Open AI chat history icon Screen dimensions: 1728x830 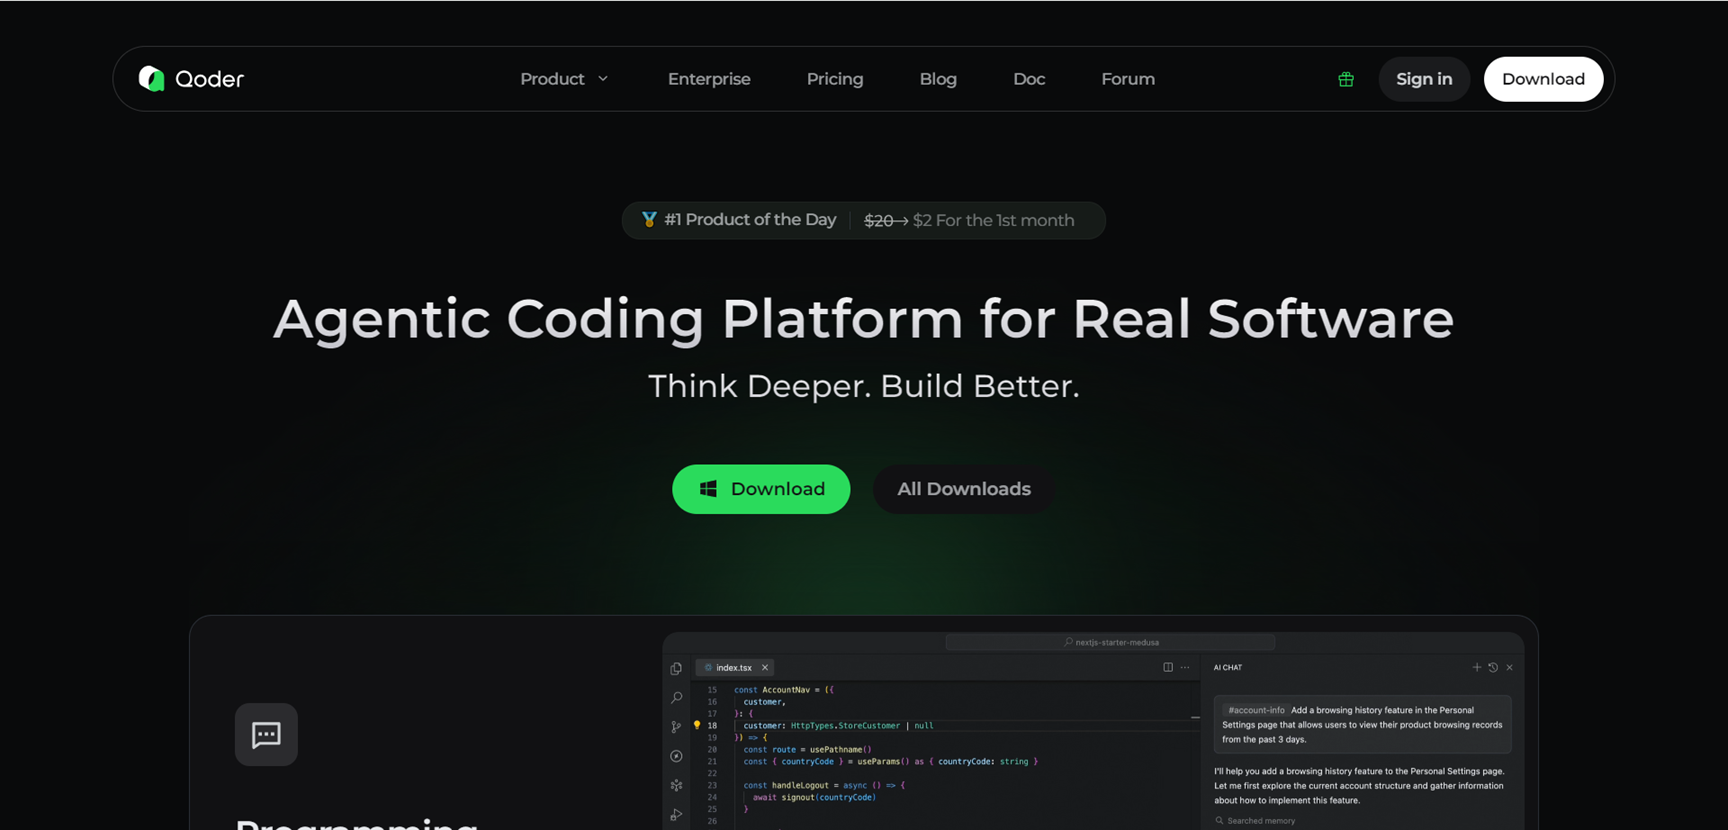tap(1493, 667)
